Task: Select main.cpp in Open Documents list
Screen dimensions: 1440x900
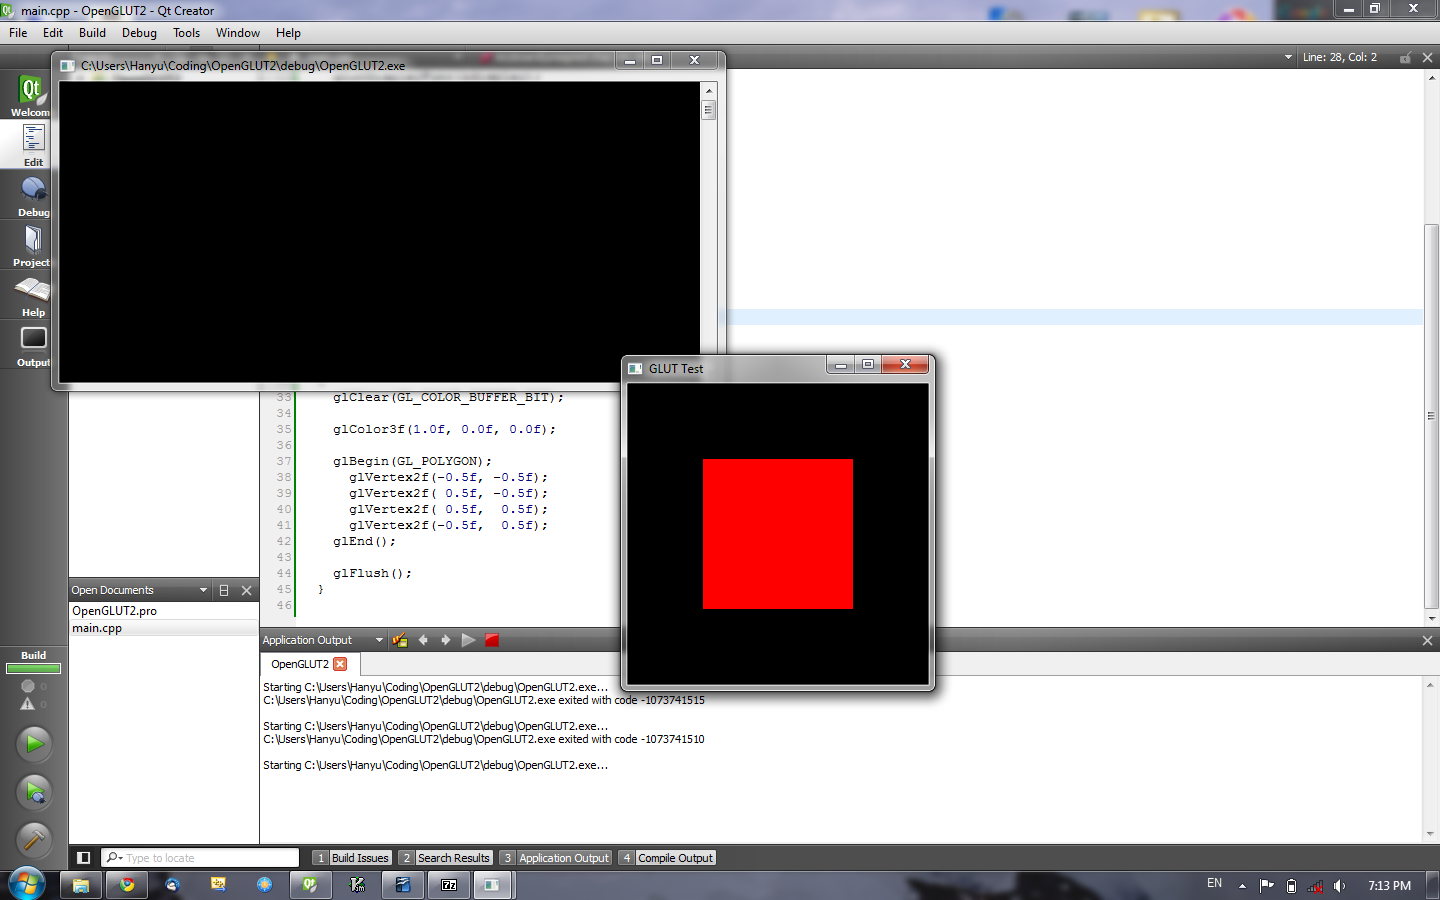Action: click(97, 628)
